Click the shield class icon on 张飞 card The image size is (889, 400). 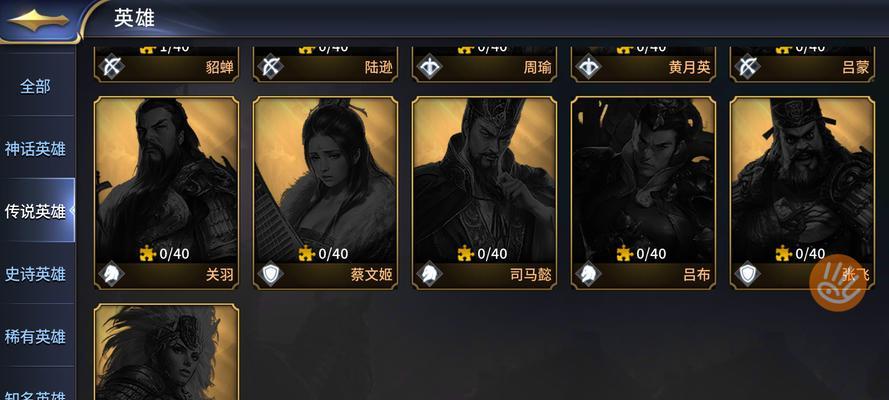[x=747, y=274]
